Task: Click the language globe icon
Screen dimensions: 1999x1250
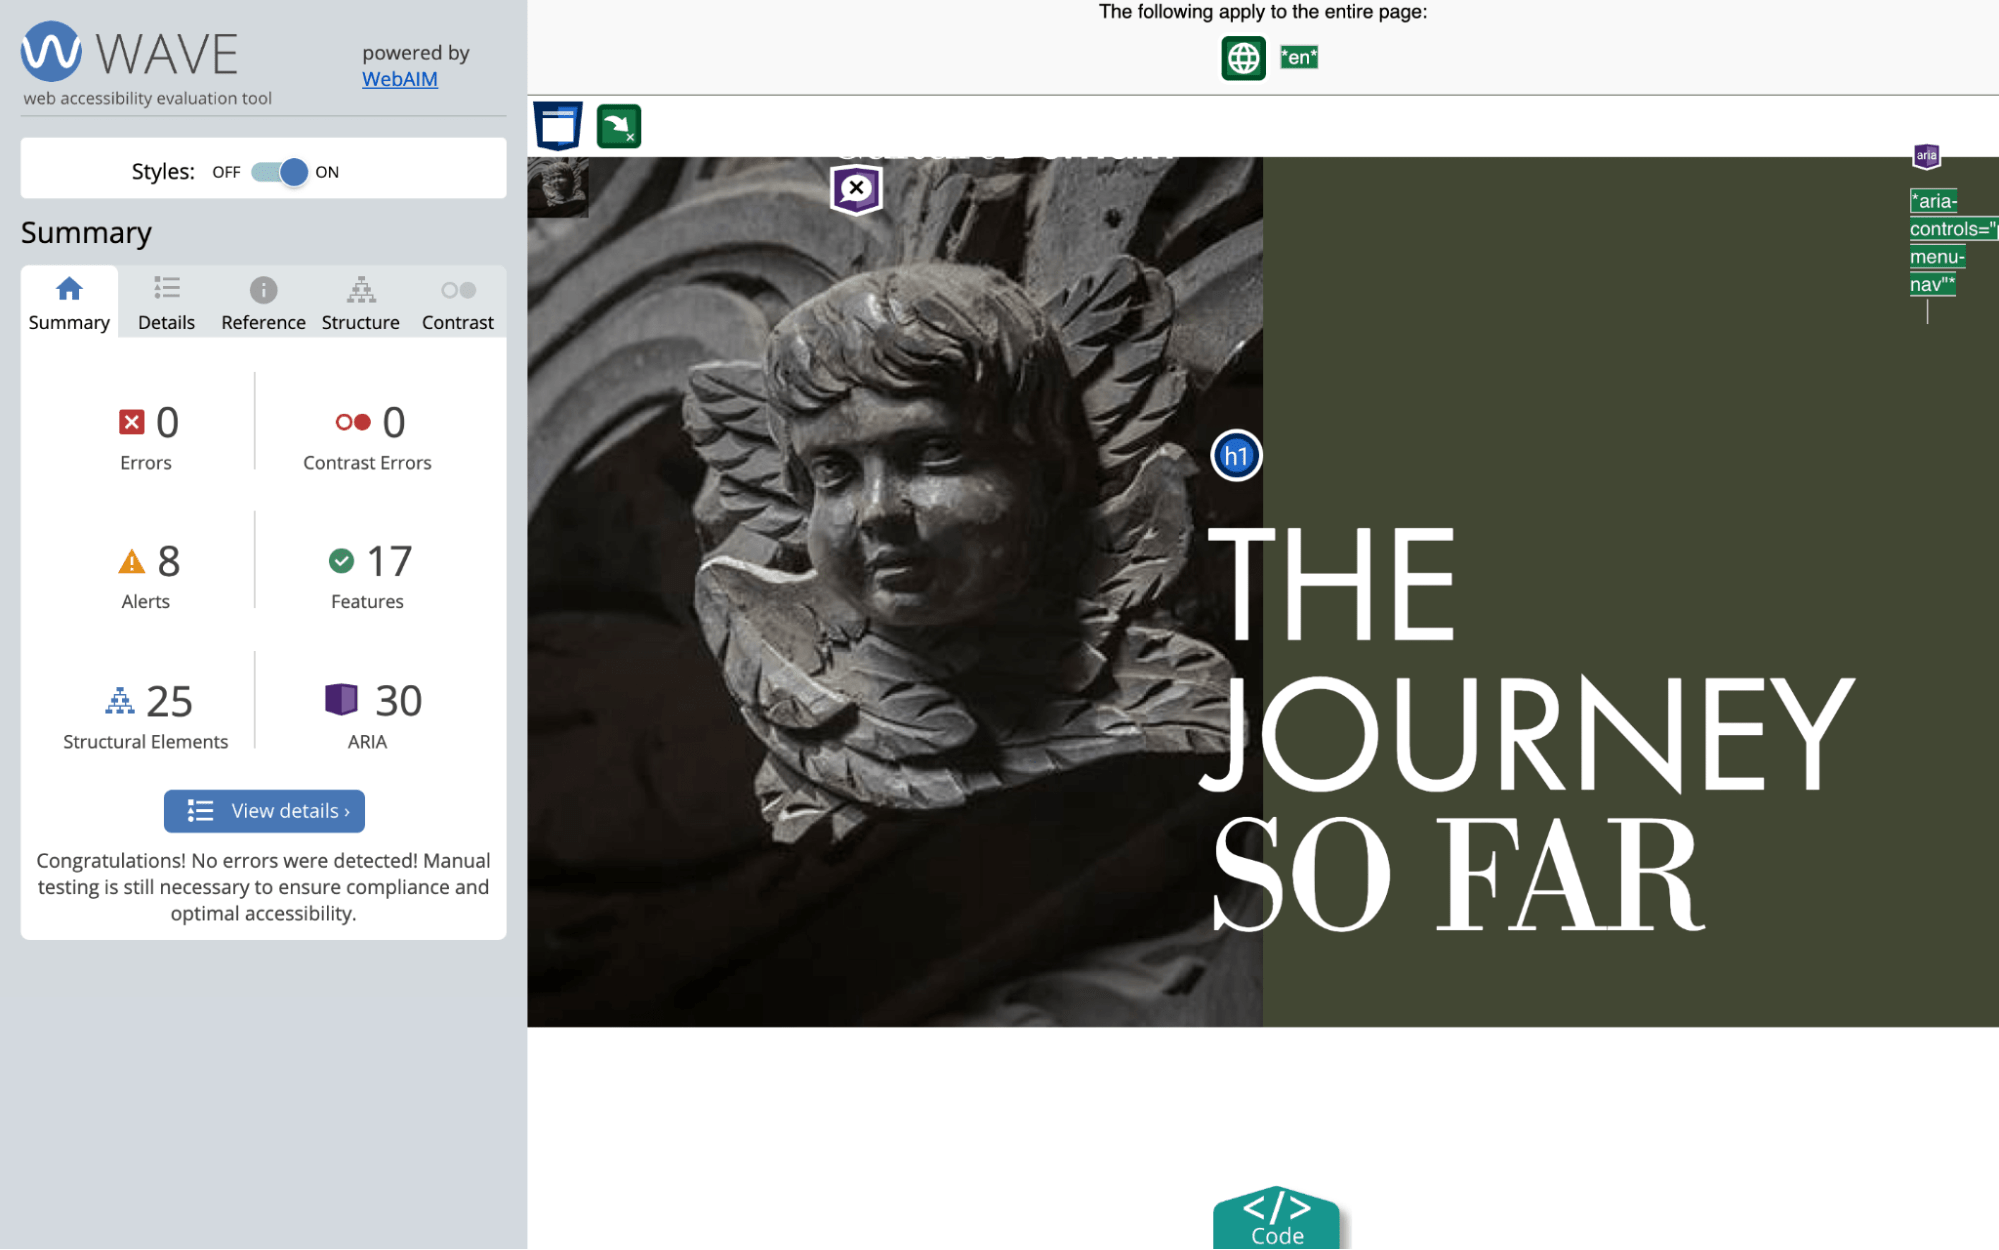Action: [x=1243, y=56]
